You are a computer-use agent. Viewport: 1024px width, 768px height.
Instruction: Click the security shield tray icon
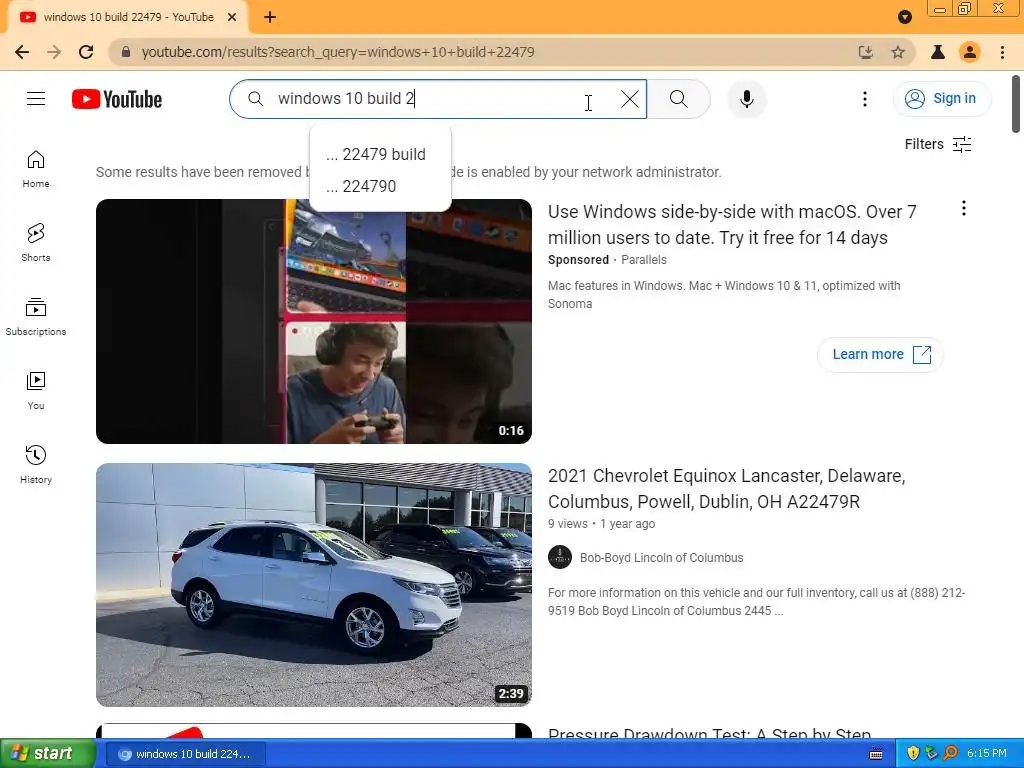[913, 754]
